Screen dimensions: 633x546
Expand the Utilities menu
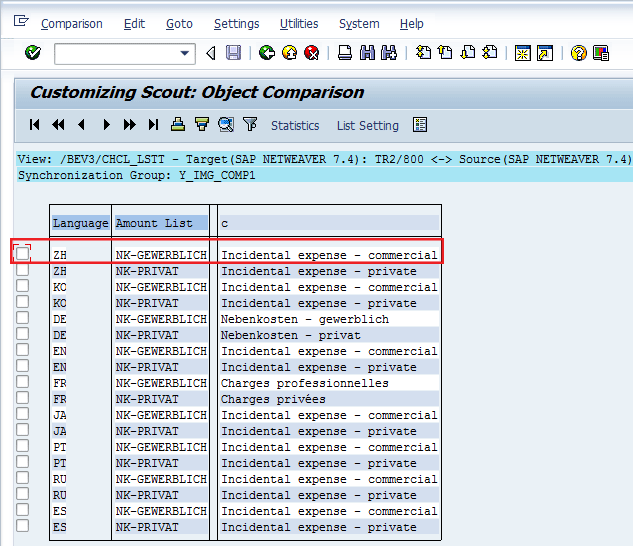[x=299, y=23]
